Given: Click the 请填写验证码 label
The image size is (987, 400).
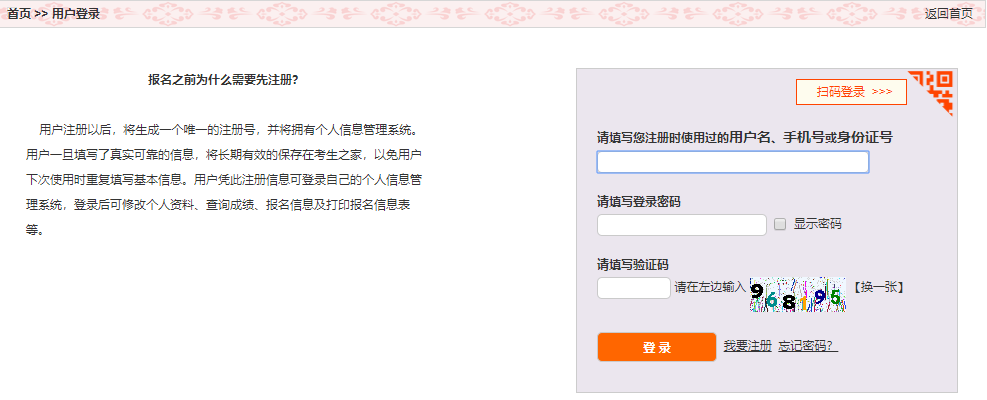Looking at the screenshot, I should 632,265.
